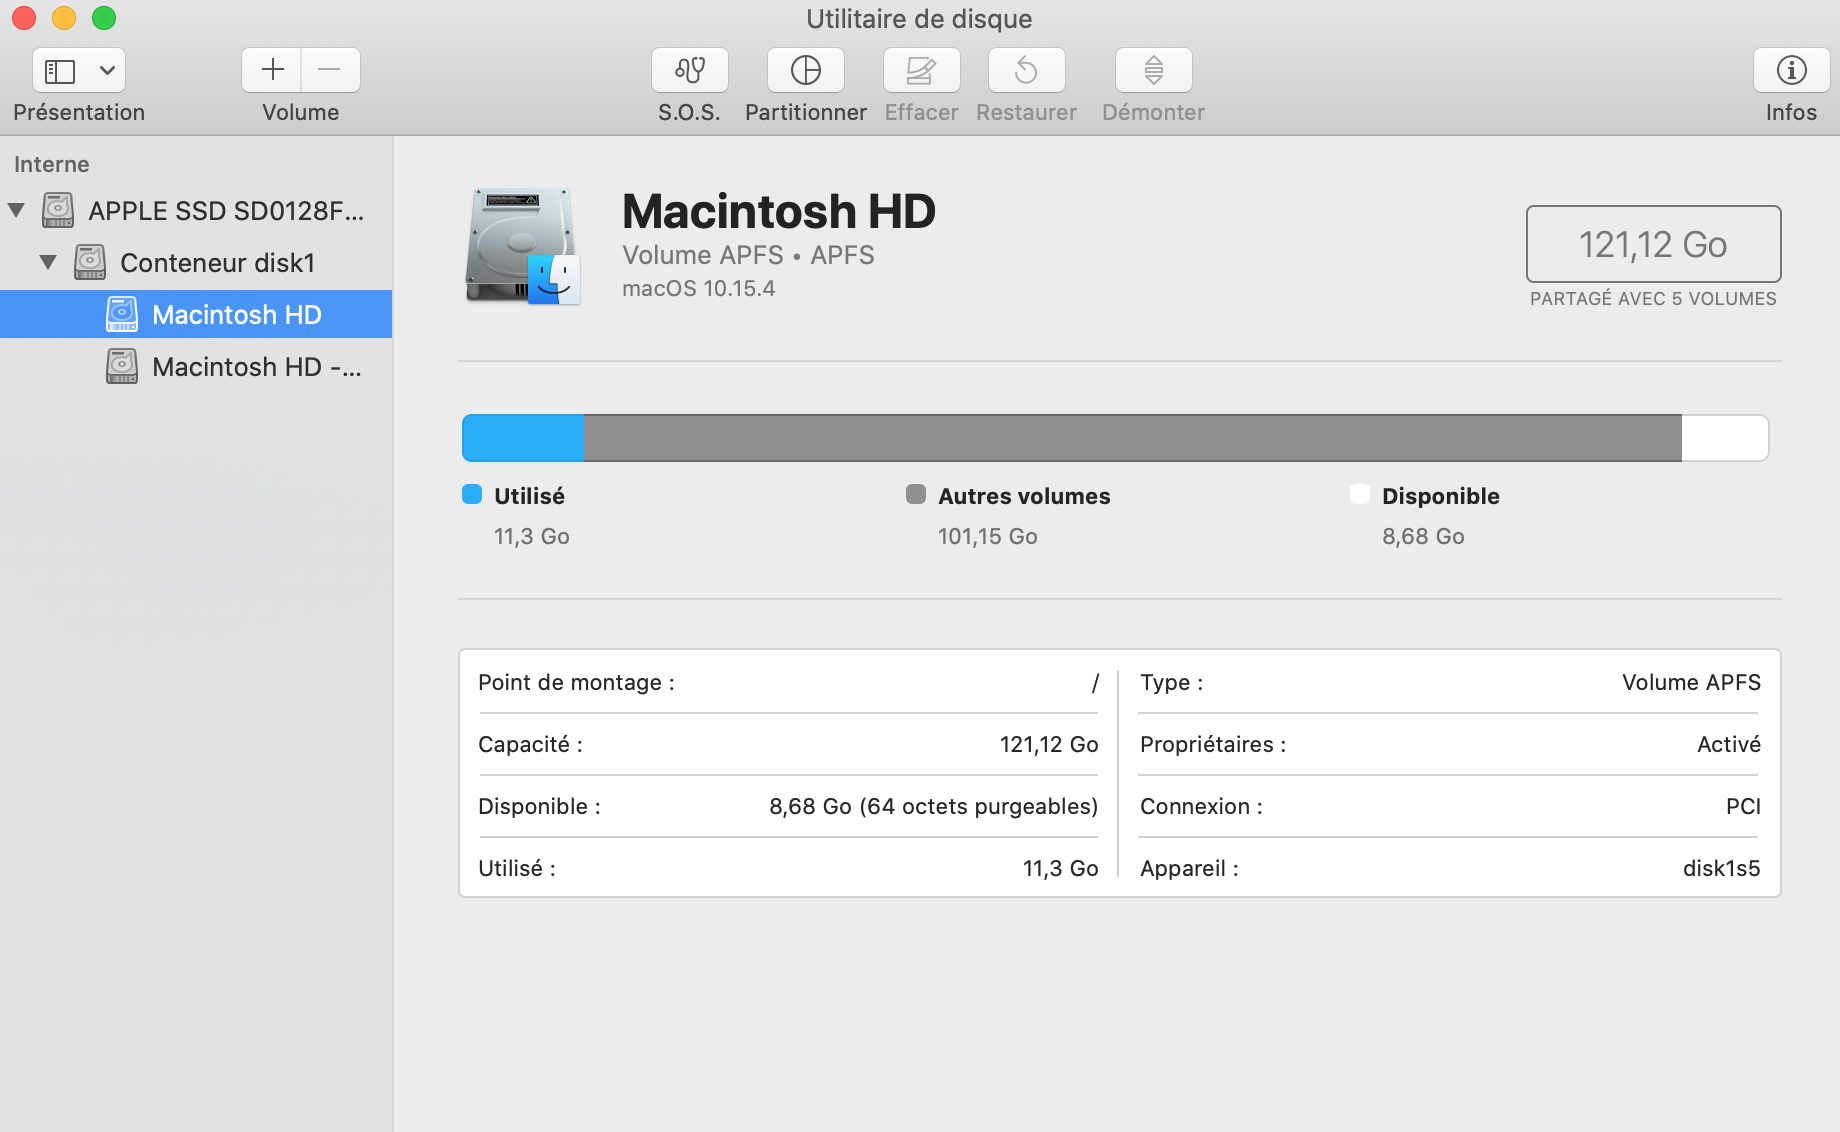Collapse the APPLE SSD disclosure triangle
The width and height of the screenshot is (1840, 1132).
click(17, 210)
